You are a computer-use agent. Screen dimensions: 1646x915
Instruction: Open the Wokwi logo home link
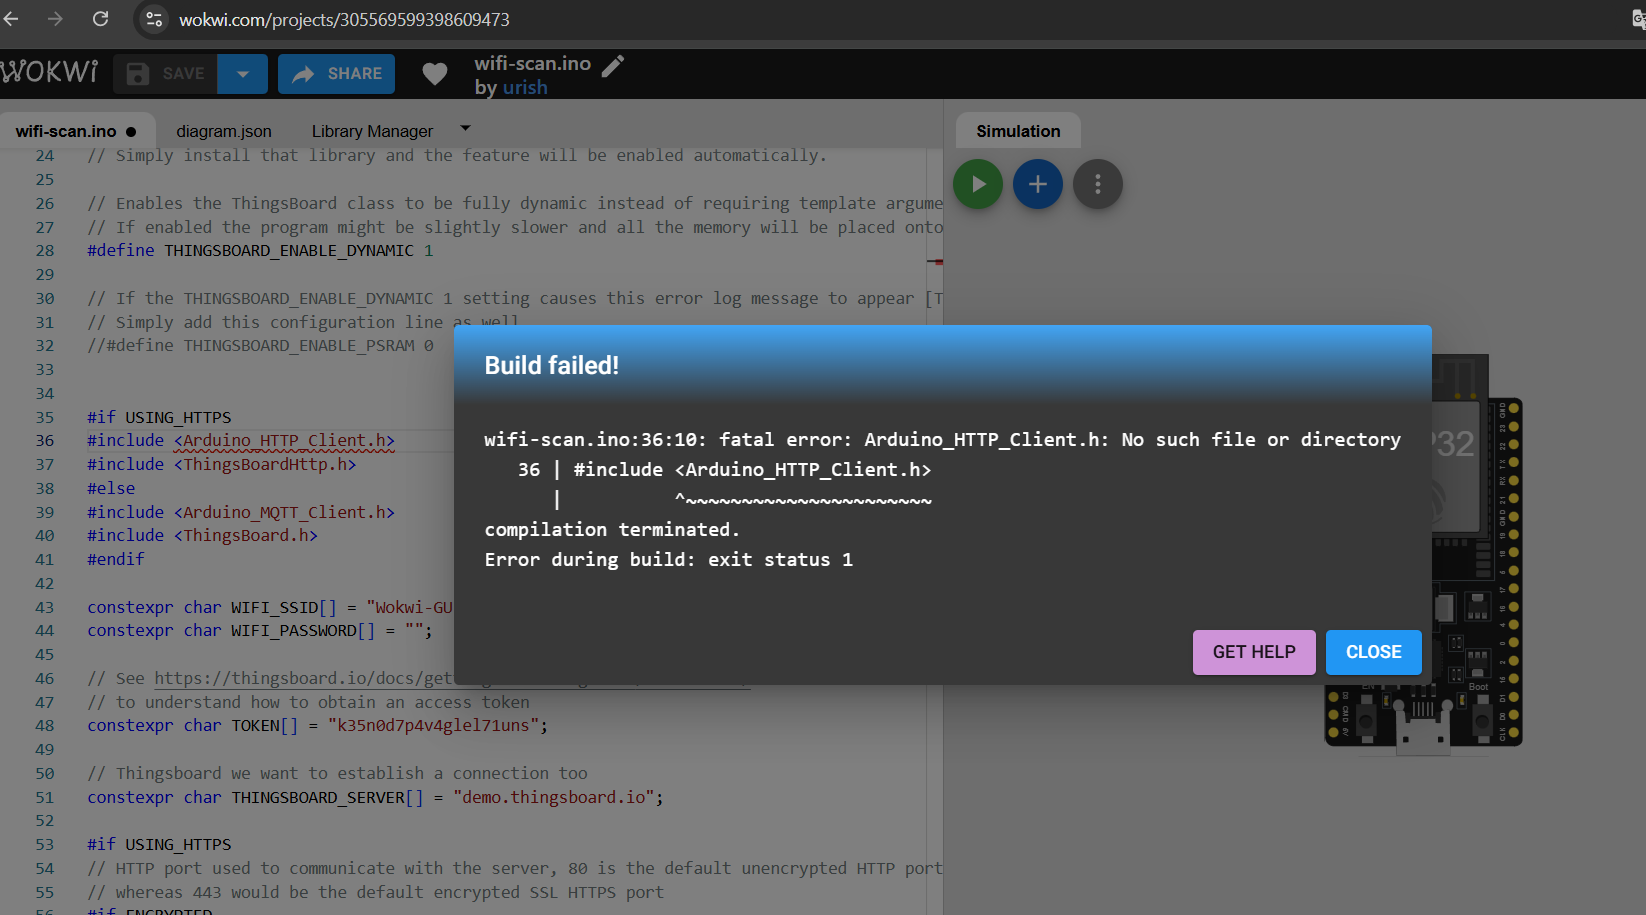(x=49, y=73)
